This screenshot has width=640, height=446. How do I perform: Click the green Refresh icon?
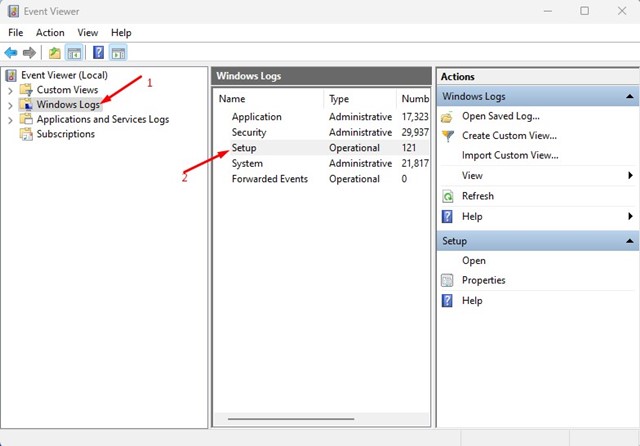click(448, 196)
